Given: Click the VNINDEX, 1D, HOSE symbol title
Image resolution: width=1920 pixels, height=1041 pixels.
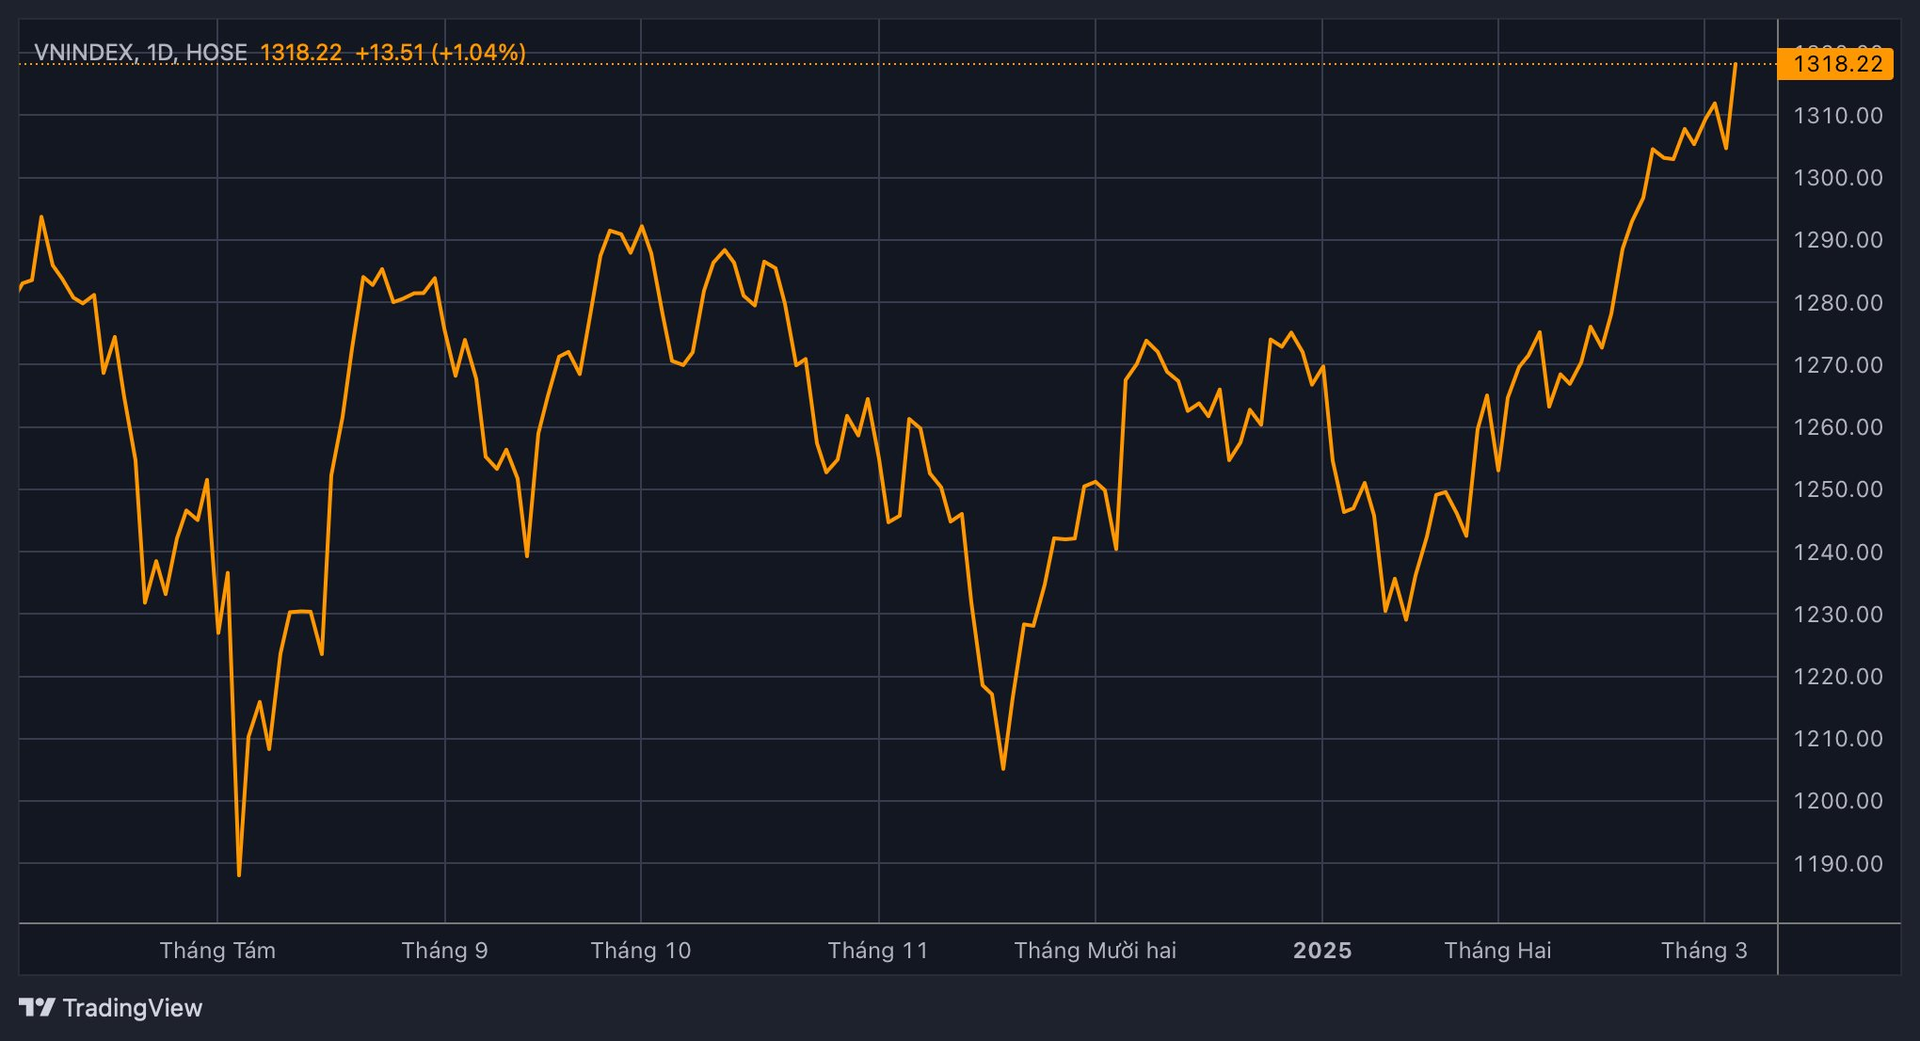Looking at the screenshot, I should (x=141, y=52).
